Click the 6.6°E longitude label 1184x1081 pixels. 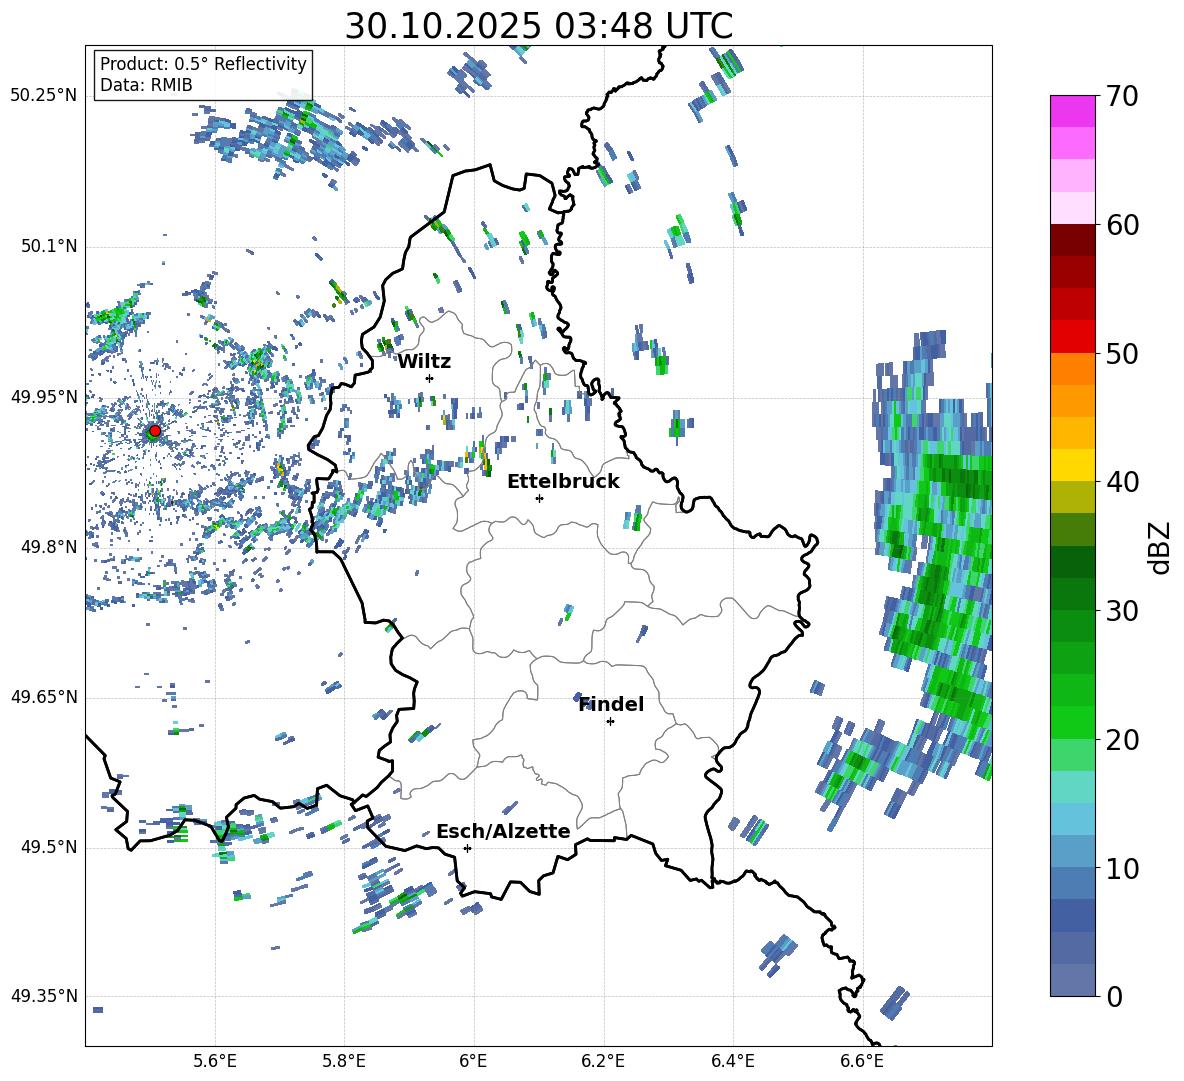(x=862, y=1061)
